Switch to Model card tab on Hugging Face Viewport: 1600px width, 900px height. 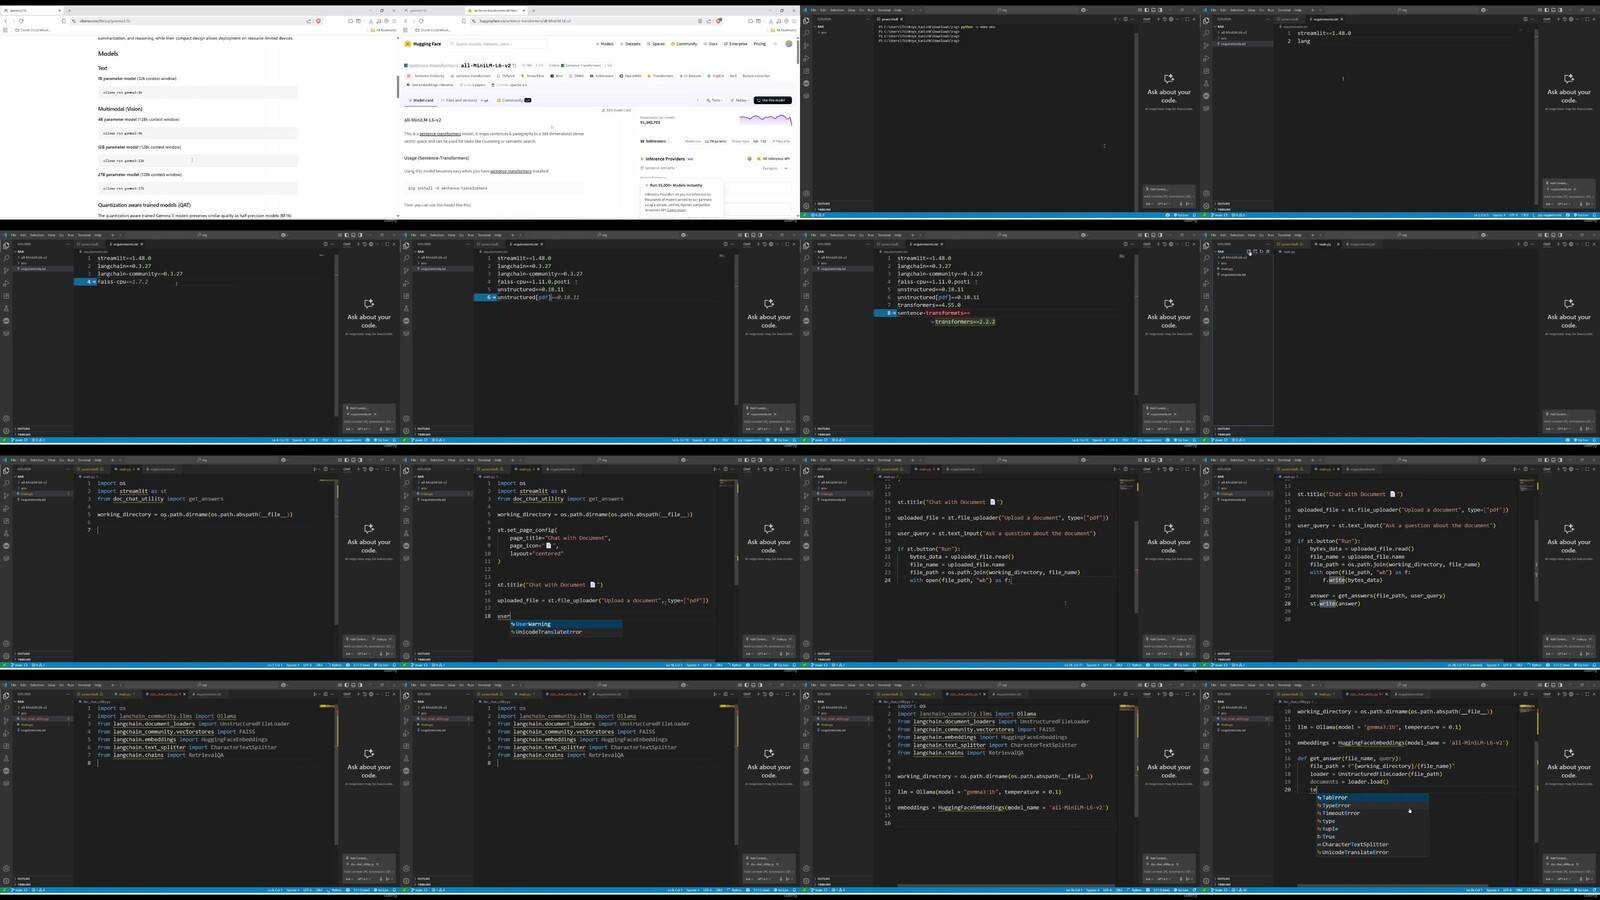pyautogui.click(x=421, y=100)
